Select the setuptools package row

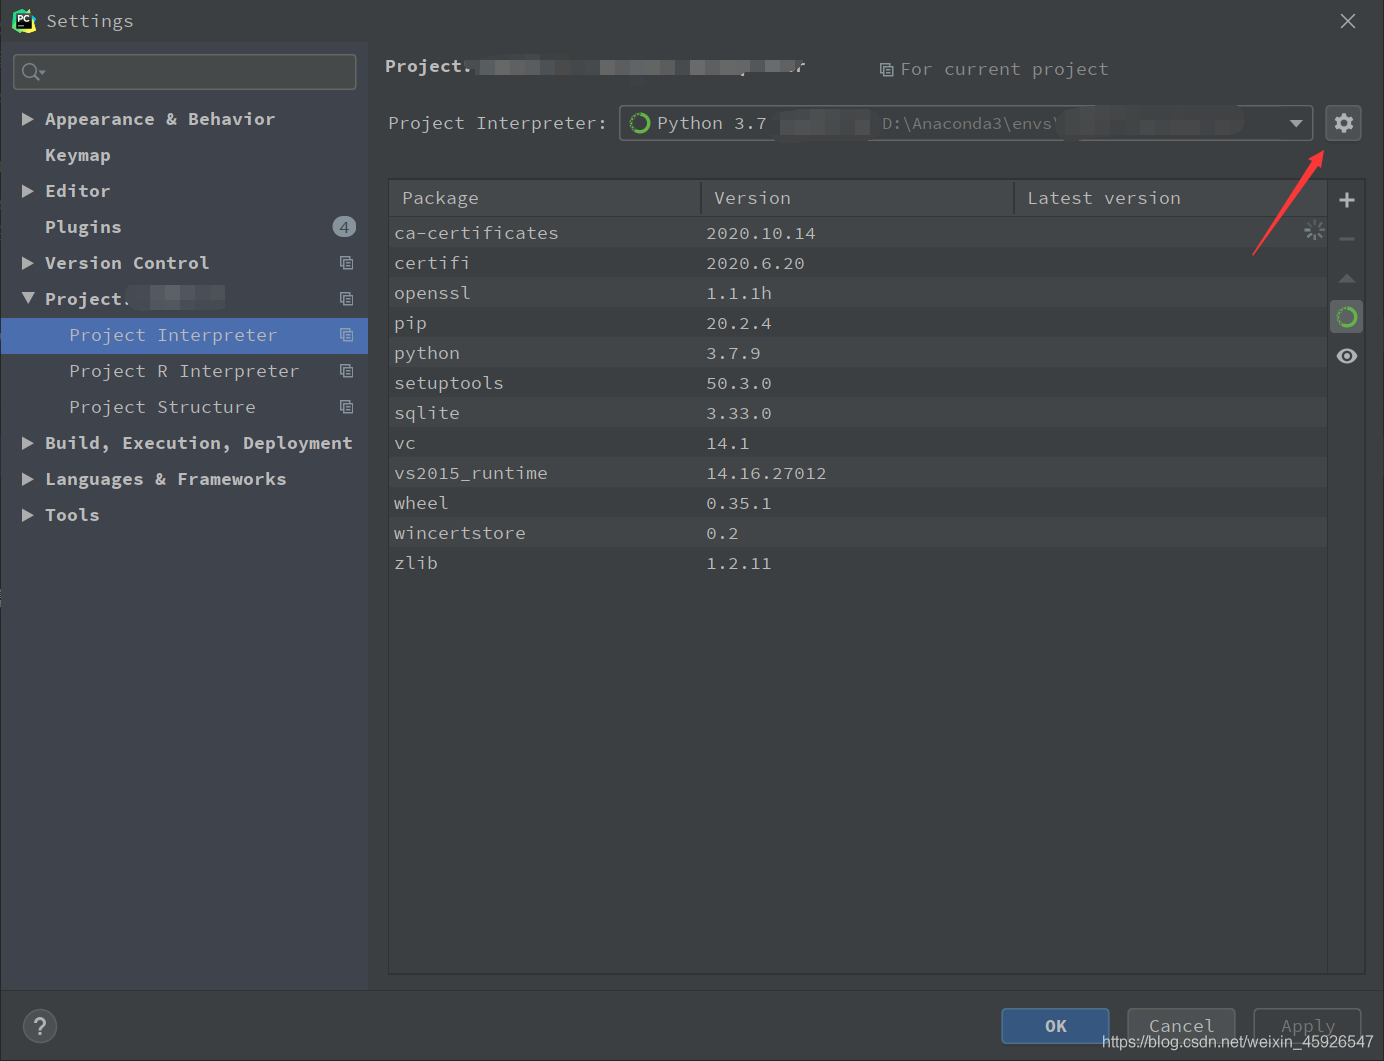pyautogui.click(x=858, y=383)
